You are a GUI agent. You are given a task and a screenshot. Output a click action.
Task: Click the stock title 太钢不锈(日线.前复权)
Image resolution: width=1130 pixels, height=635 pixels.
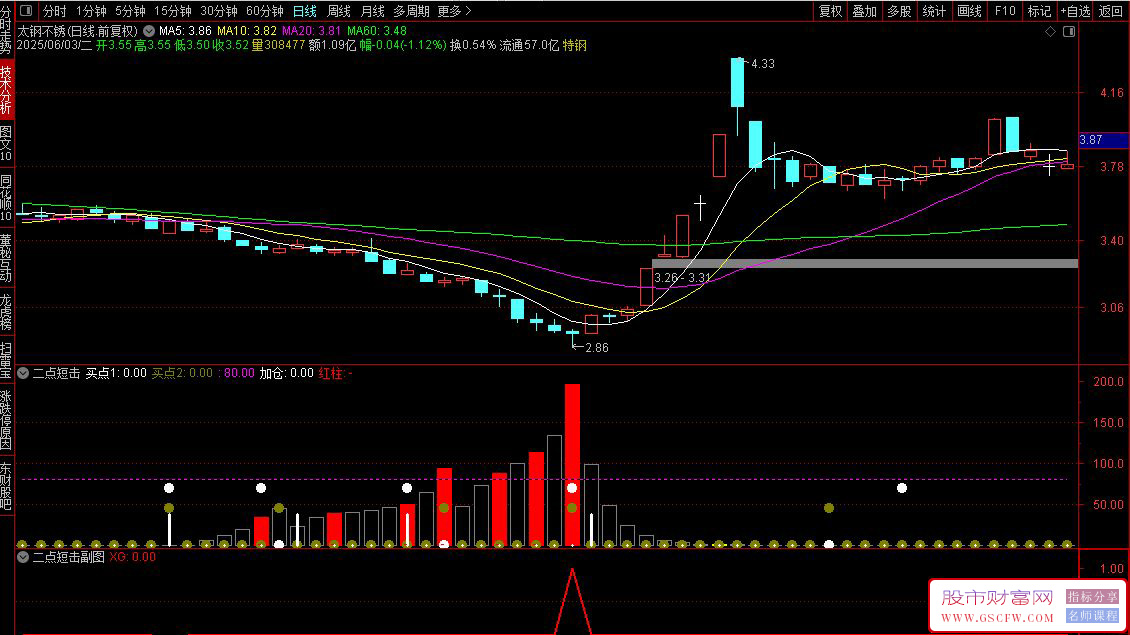coord(77,31)
